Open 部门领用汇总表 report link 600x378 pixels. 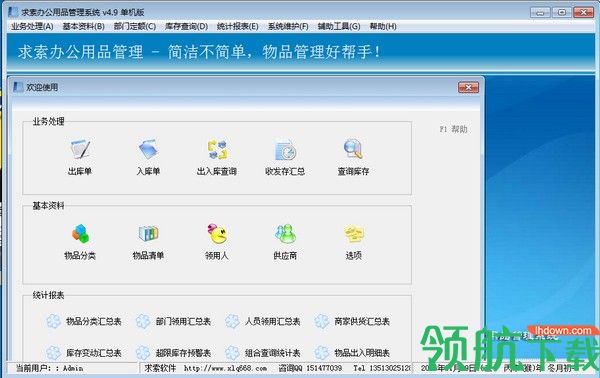click(x=183, y=321)
